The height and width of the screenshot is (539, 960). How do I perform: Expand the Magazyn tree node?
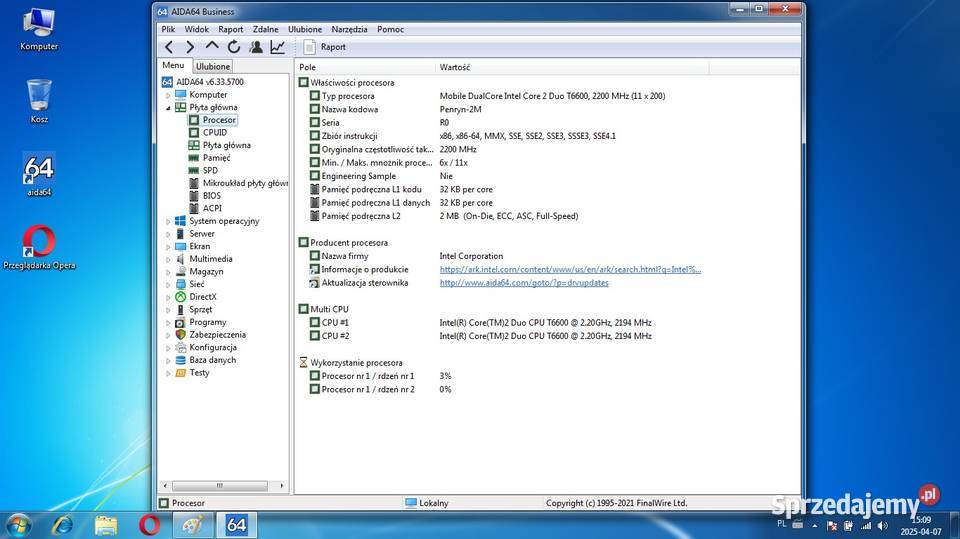pos(168,272)
